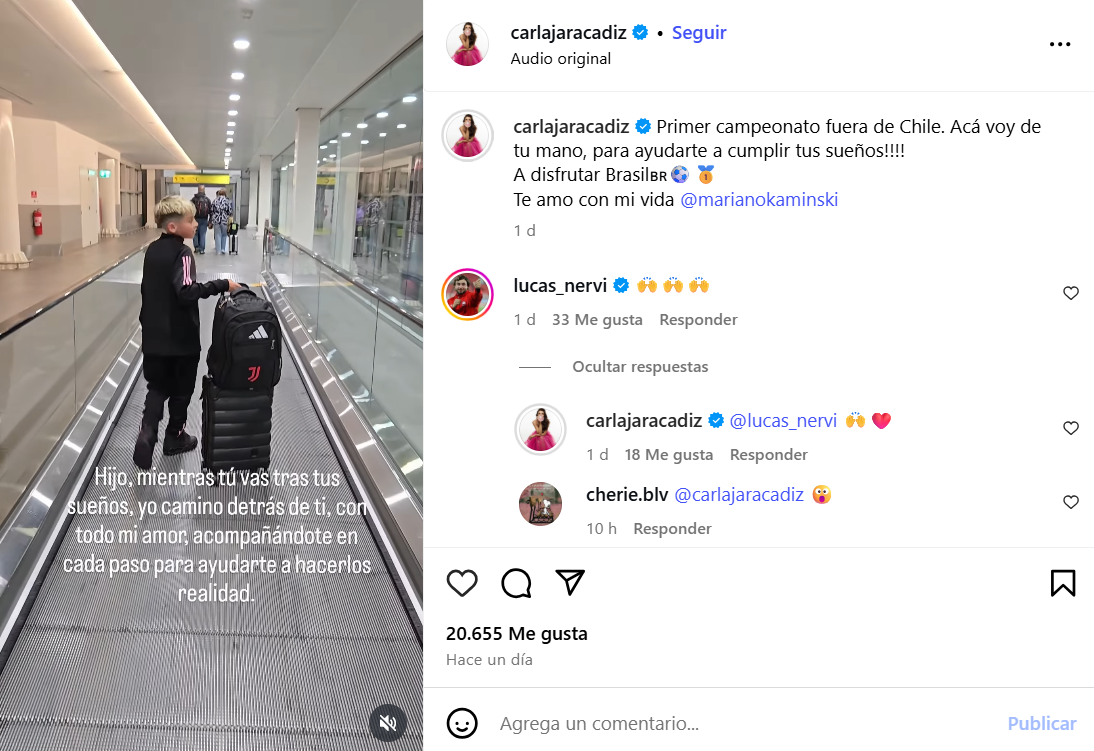Like the lucas_nervi comment
This screenshot has height=751, width=1094.
pyautogui.click(x=1071, y=293)
